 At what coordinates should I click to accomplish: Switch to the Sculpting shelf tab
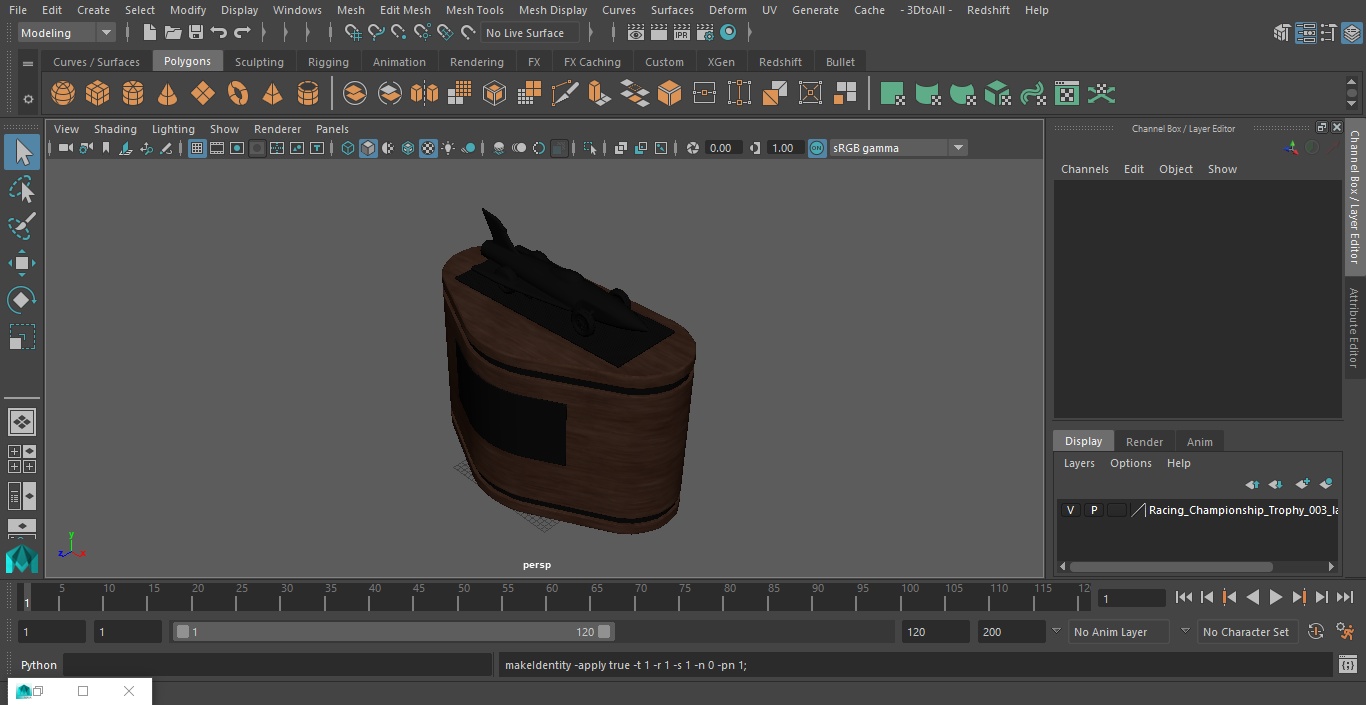[x=259, y=62]
